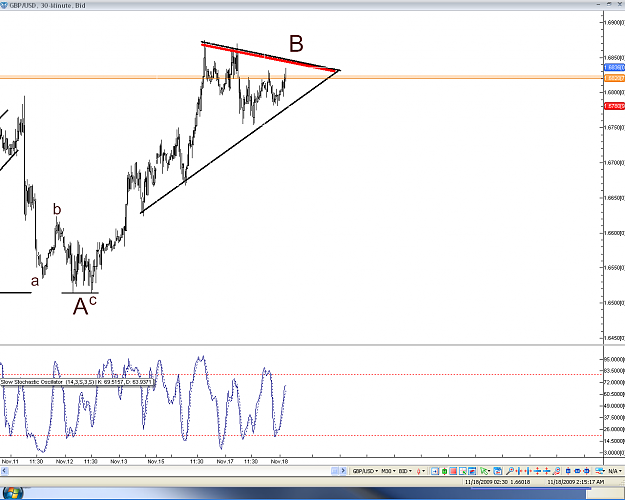Image resolution: width=625 pixels, height=500 pixels.
Task: Open the candlestick chart style dropdown
Action: pos(421,471)
